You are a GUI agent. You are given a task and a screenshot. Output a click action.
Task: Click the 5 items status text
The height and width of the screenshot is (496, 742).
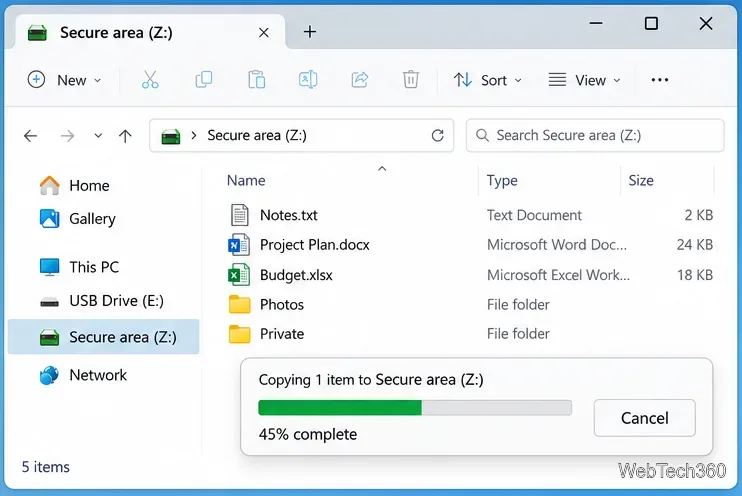tap(45, 467)
